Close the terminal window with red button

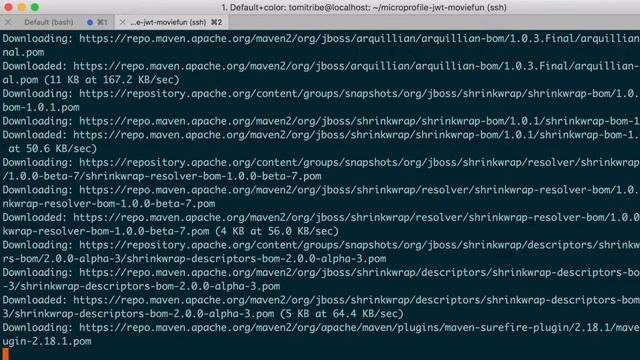[8, 7]
